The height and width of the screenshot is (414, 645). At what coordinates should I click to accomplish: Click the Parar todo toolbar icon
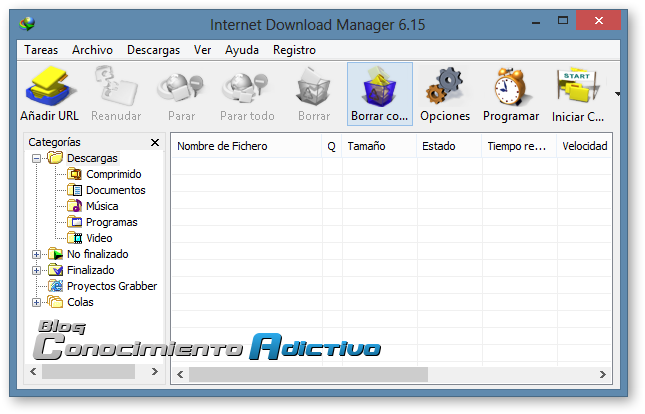(x=246, y=87)
